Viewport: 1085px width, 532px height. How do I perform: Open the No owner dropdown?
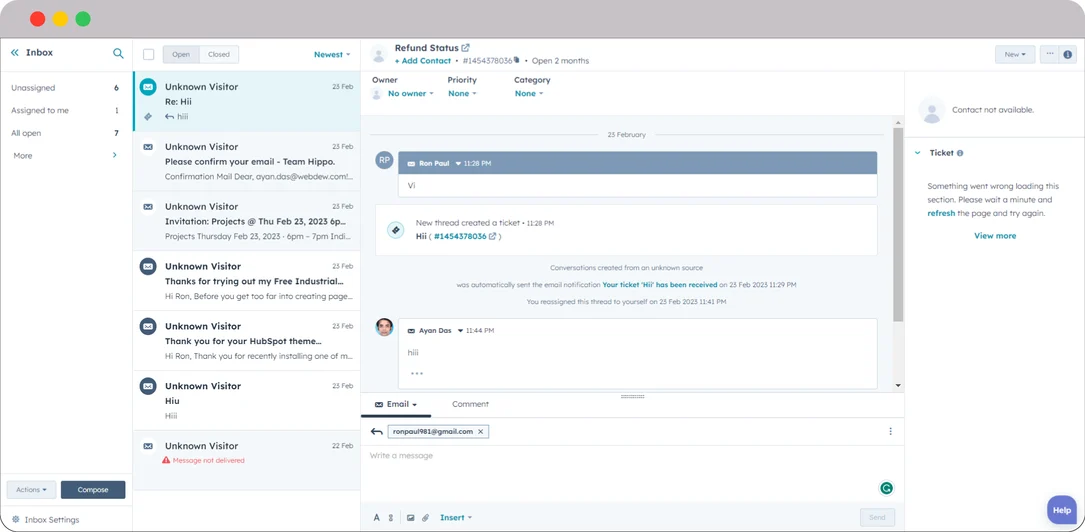click(x=410, y=93)
